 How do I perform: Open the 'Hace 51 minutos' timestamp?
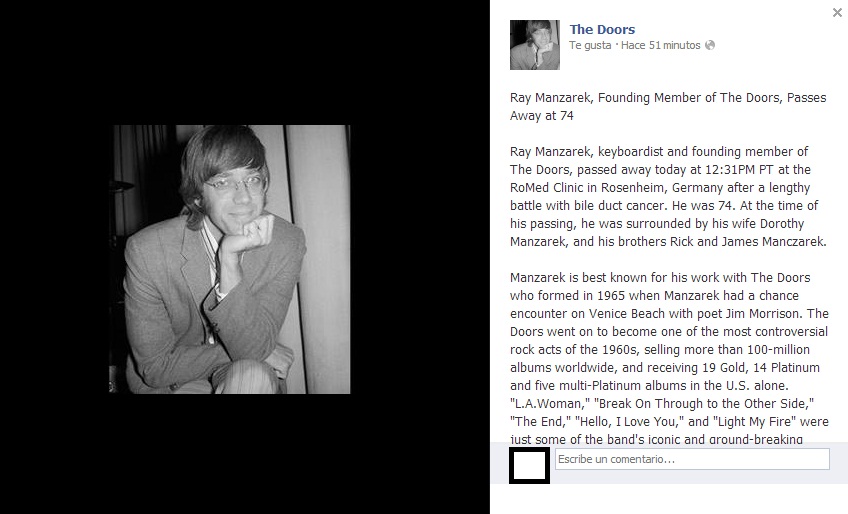click(x=660, y=45)
